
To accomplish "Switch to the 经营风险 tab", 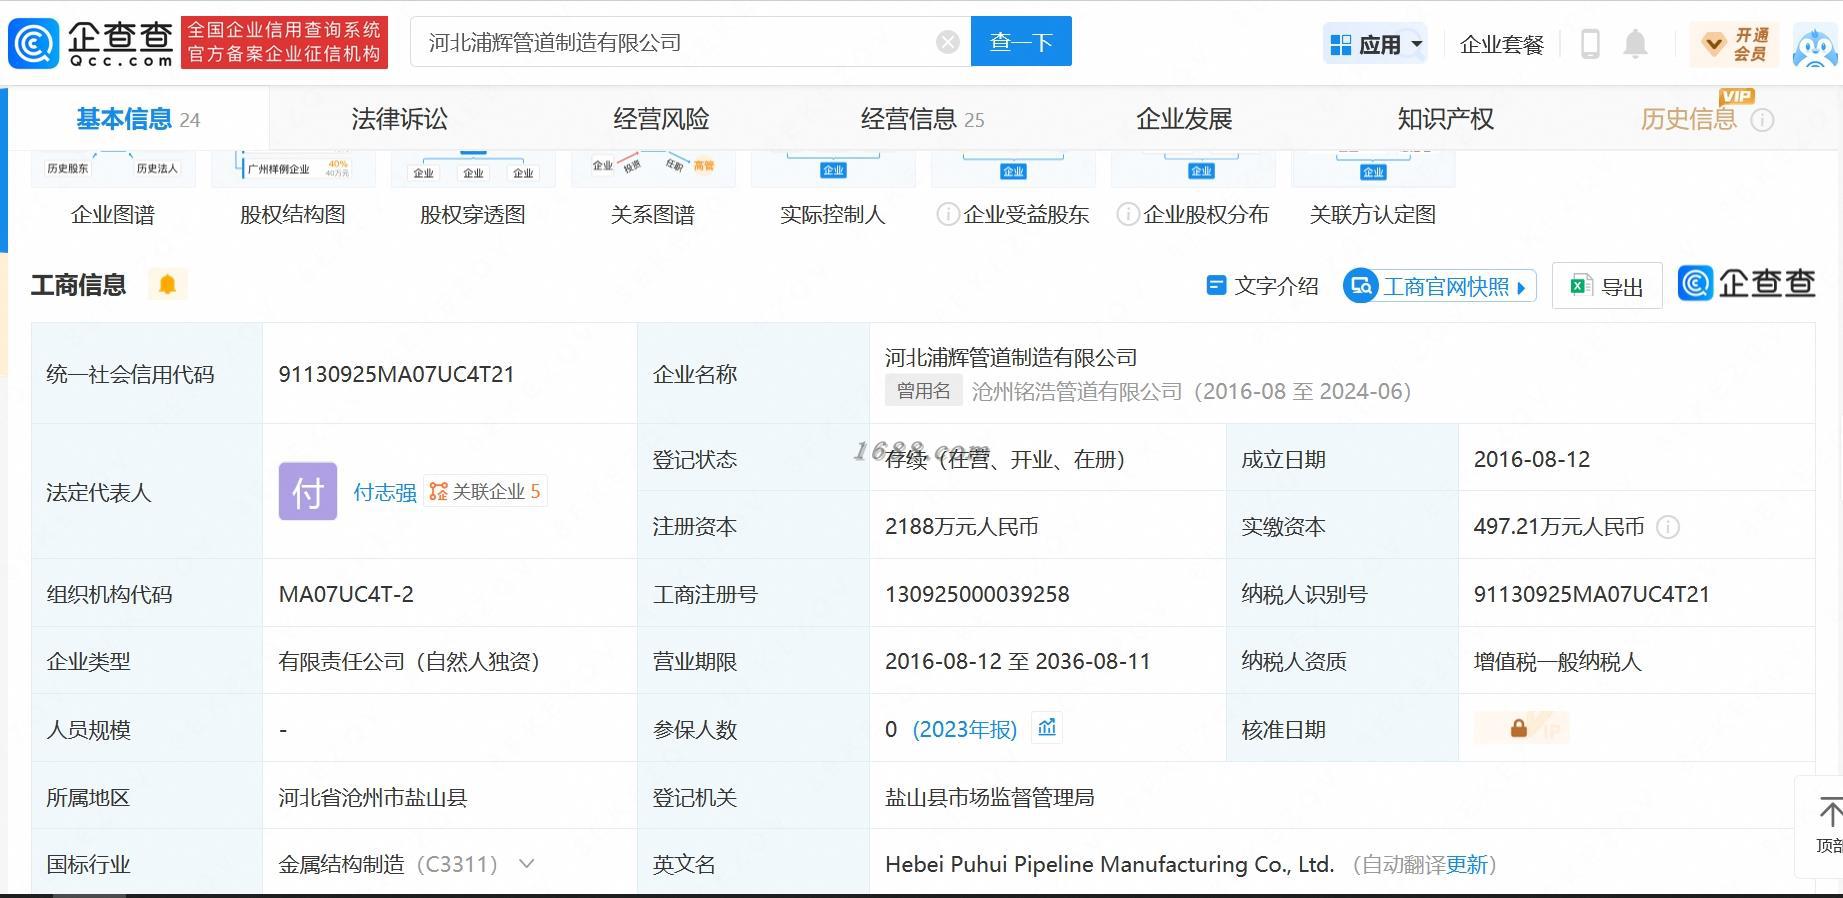I will [661, 119].
